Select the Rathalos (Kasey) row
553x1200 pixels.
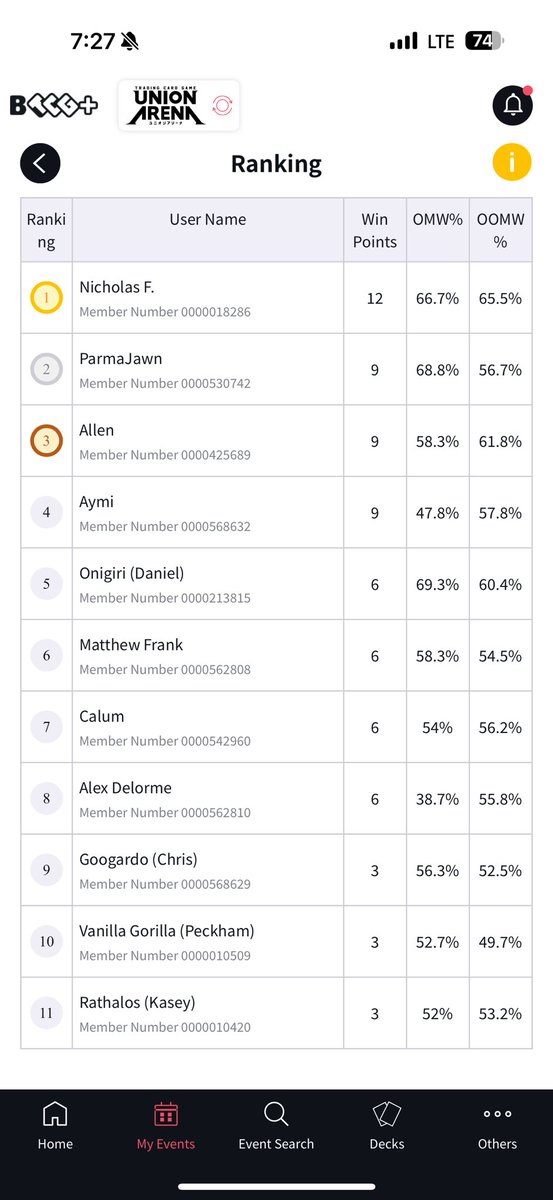tap(276, 1013)
